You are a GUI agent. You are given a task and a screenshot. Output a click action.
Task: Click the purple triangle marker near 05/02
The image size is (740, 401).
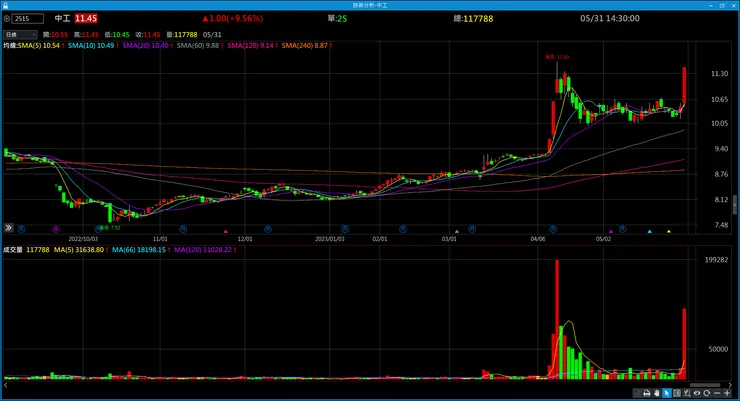click(611, 231)
